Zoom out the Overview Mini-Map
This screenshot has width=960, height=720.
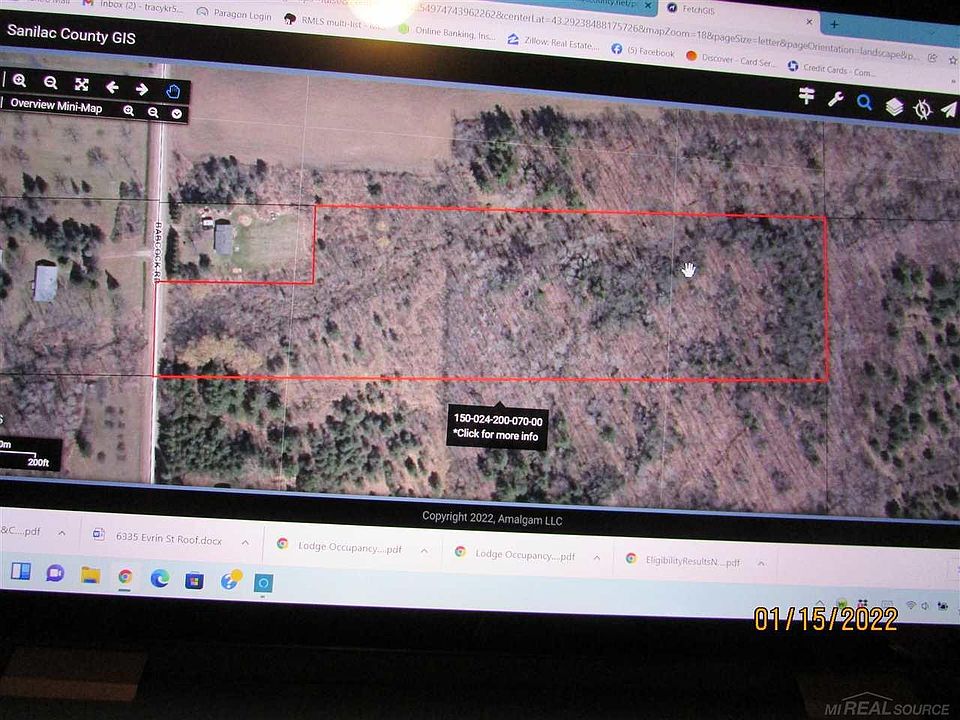pos(153,112)
